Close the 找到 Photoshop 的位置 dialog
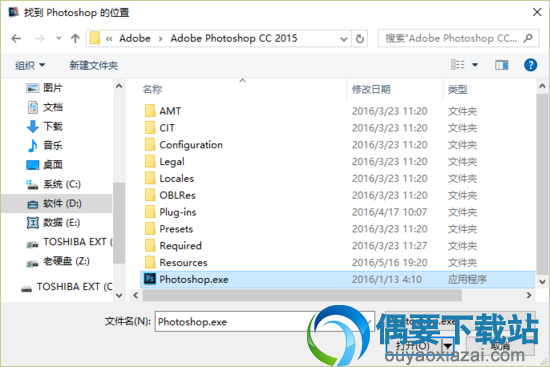 pyautogui.click(x=537, y=13)
